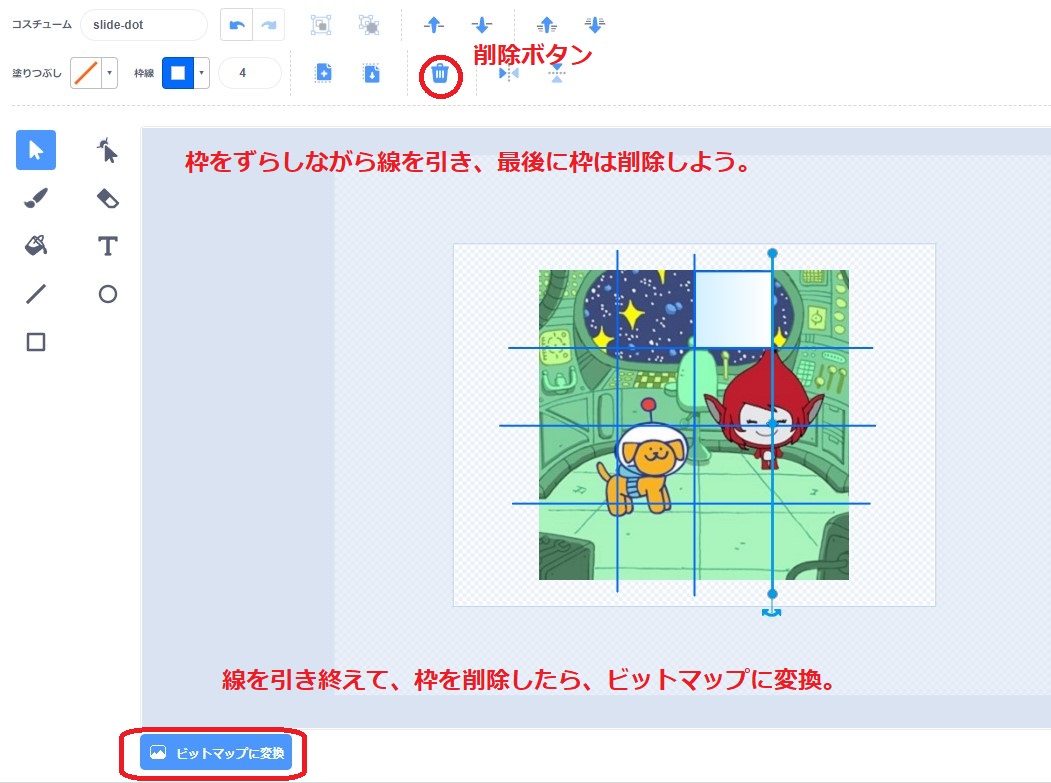Ungroup the selected objects
1051x783 pixels.
369,25
